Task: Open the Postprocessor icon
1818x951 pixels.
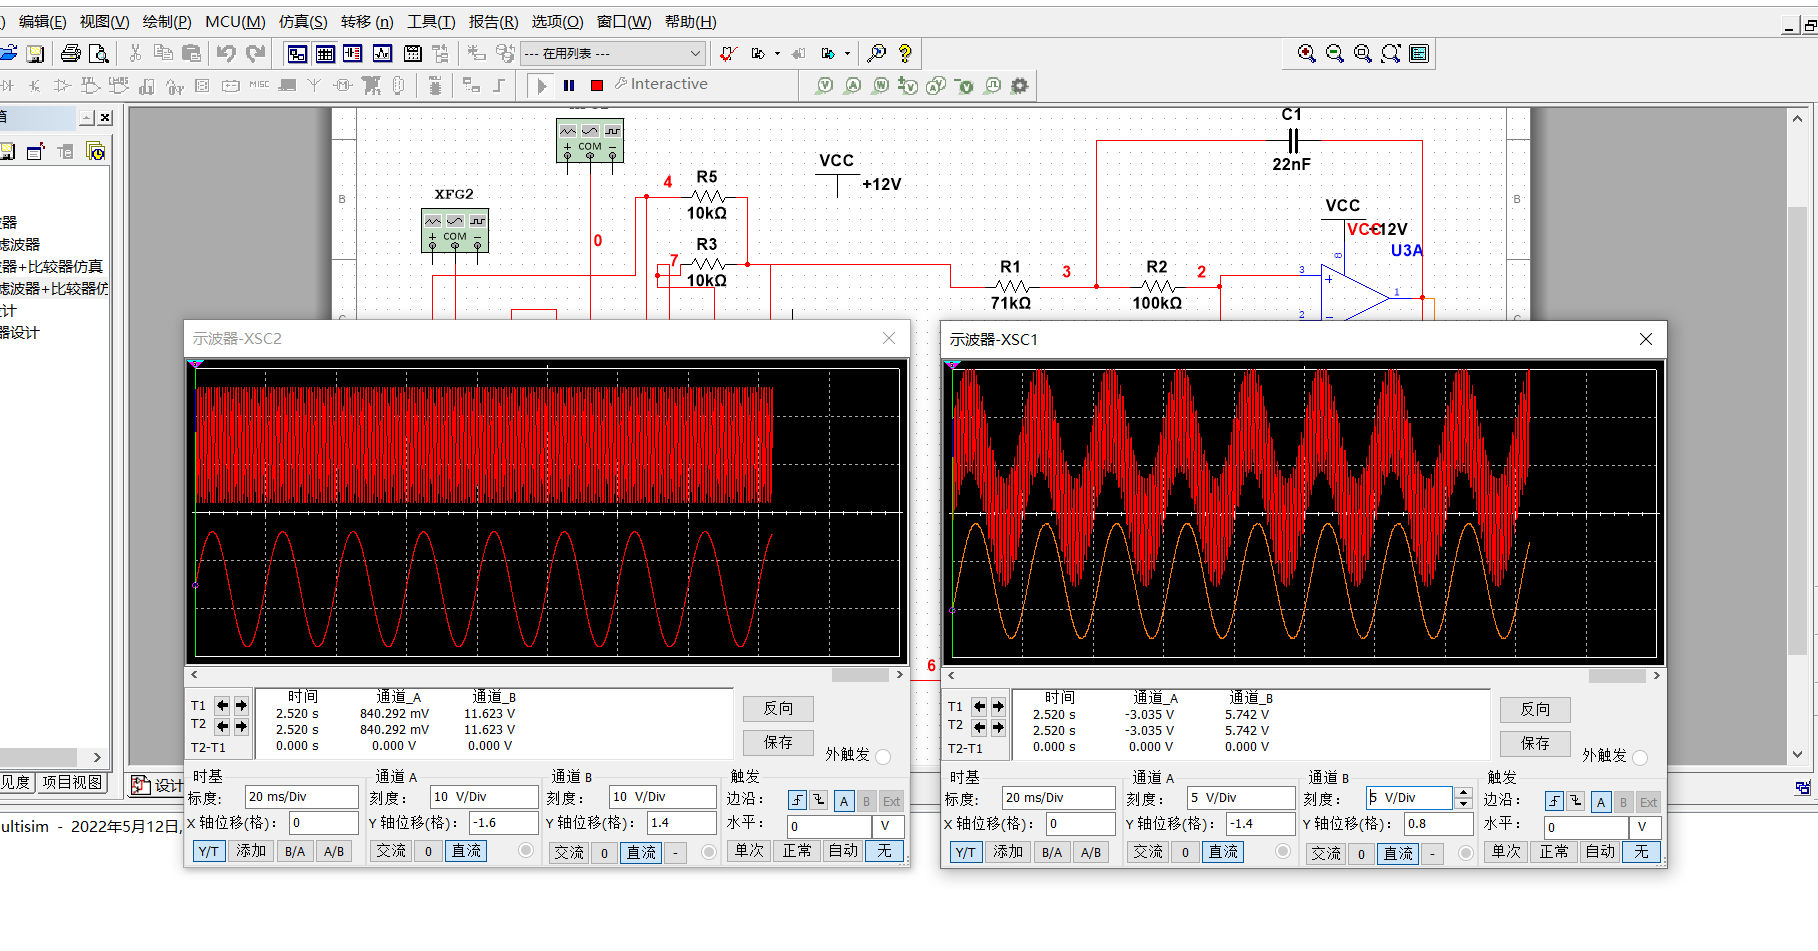Action: point(412,53)
